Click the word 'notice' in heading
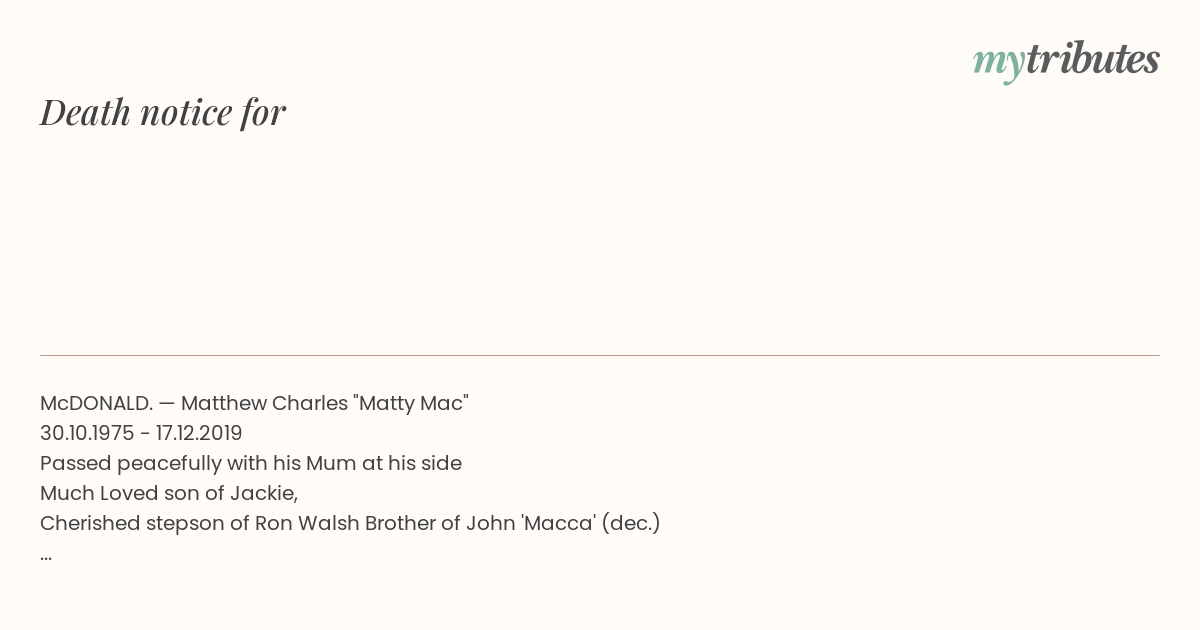The height and width of the screenshot is (630, 1200). pyautogui.click(x=186, y=112)
